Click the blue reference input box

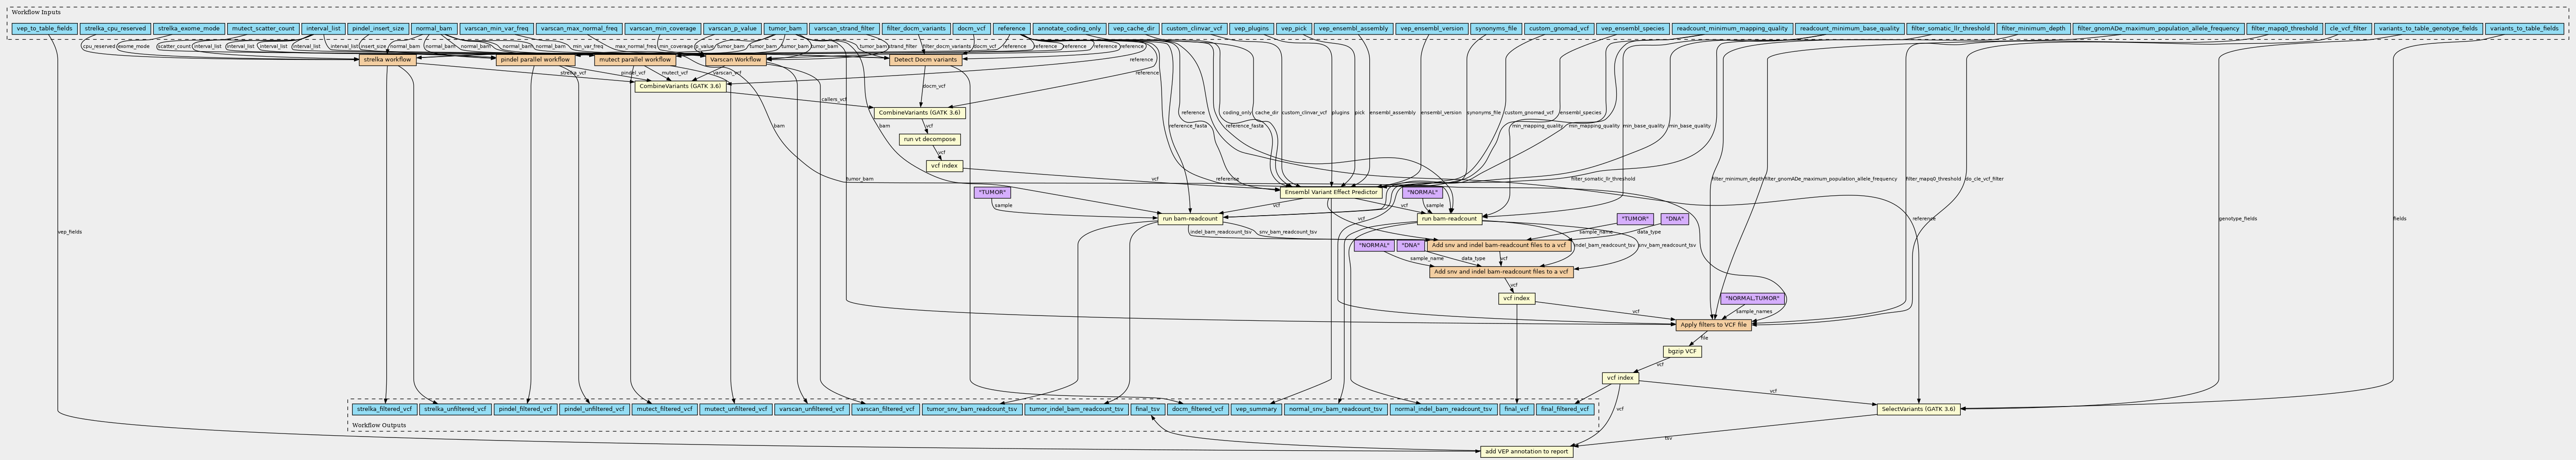click(x=1012, y=29)
